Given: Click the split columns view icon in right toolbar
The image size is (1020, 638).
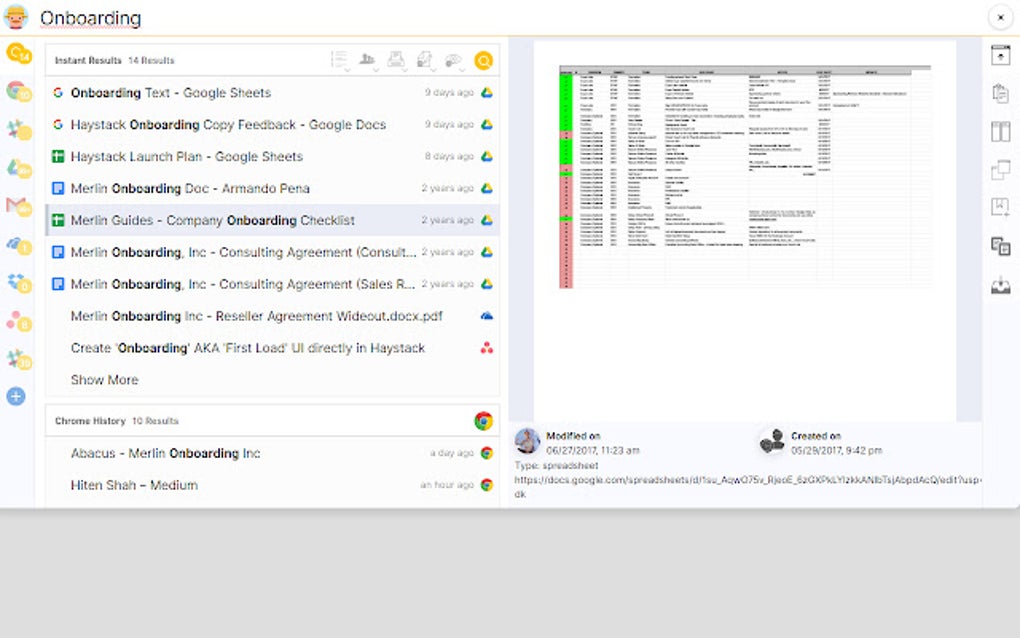Looking at the screenshot, I should pos(1000,131).
